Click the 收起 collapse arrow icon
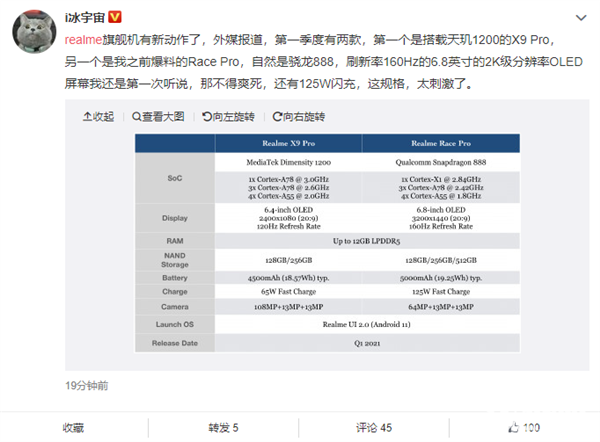Screen dimensions: 600x442 point(86,116)
